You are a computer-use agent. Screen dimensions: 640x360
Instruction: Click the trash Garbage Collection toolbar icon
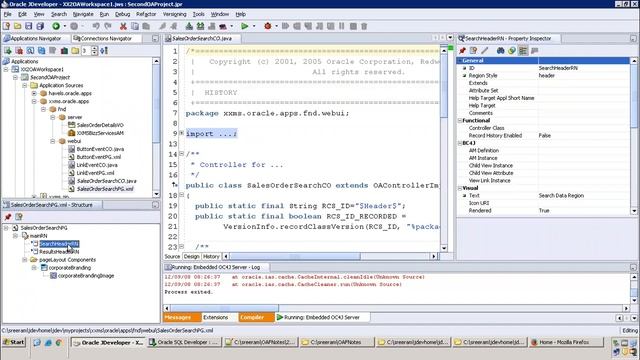[x=364, y=26]
